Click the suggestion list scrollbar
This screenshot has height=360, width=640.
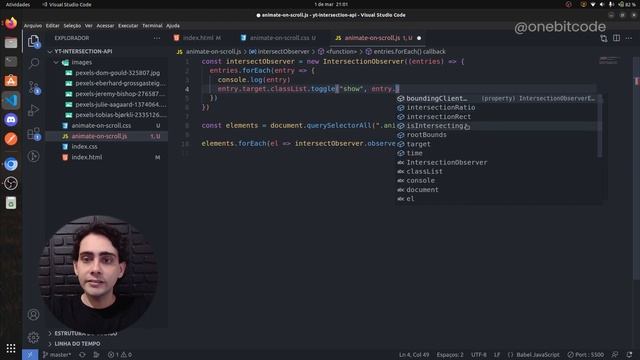tap(600, 126)
